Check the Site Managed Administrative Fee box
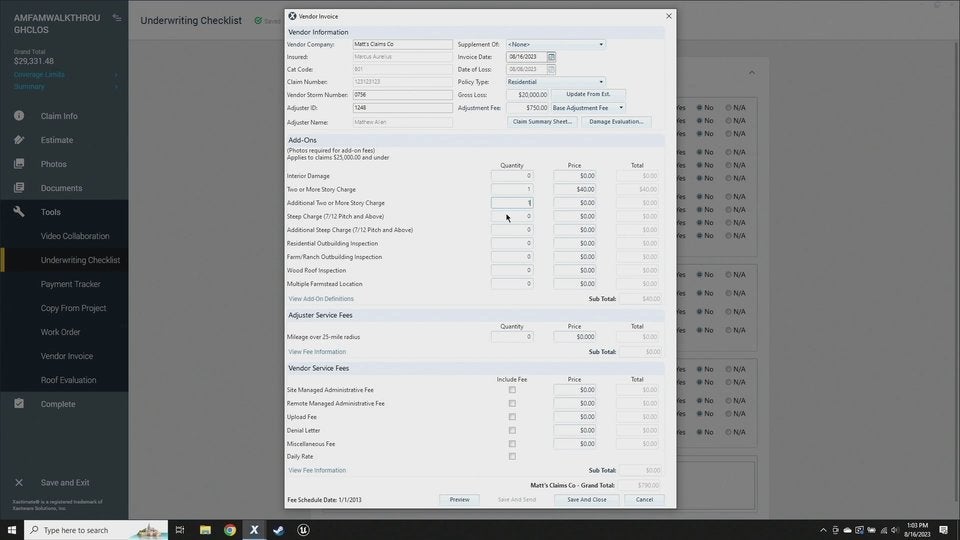 [512, 390]
